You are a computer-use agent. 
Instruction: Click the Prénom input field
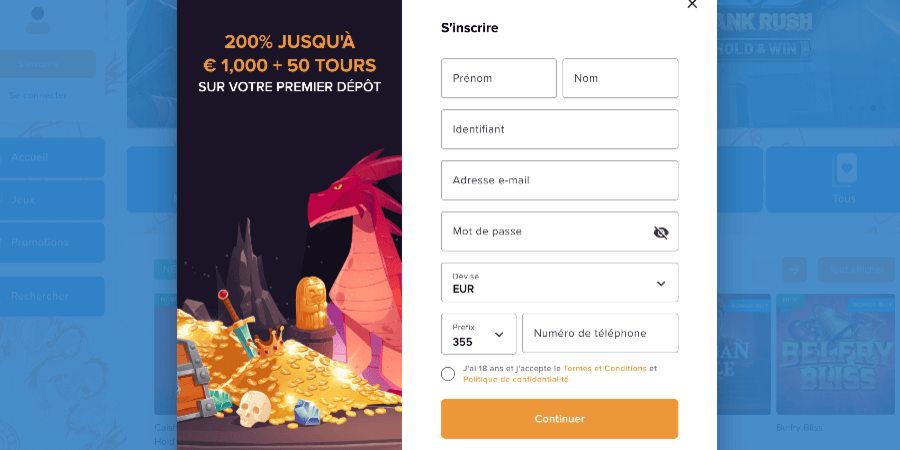[x=498, y=78]
